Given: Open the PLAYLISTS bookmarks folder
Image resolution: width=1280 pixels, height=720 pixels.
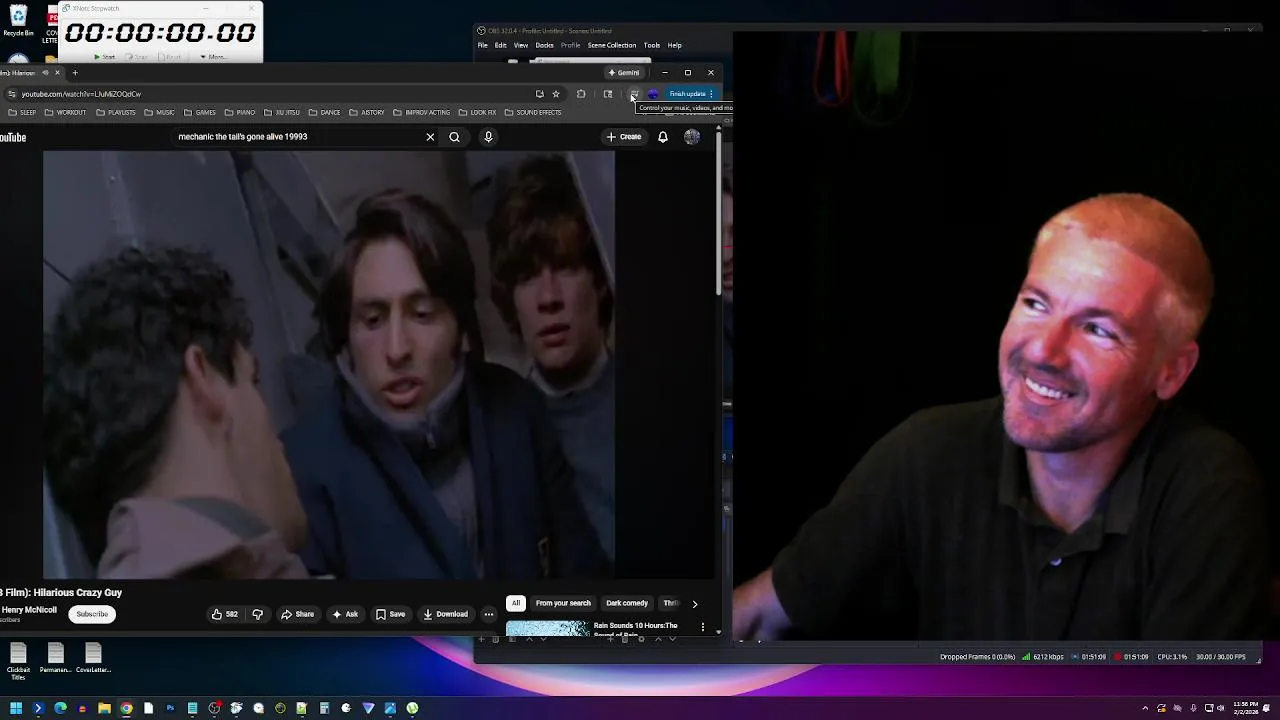Looking at the screenshot, I should coord(115,113).
